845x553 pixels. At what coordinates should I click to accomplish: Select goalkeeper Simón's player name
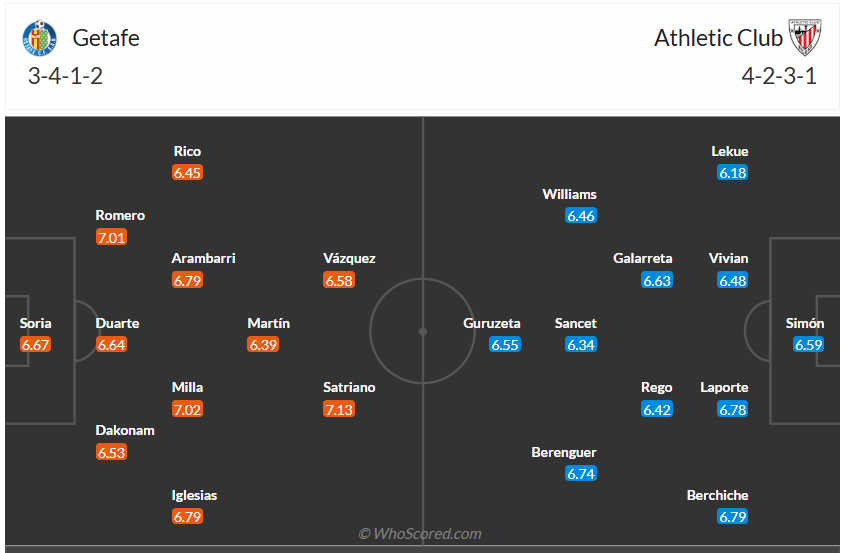coord(805,323)
